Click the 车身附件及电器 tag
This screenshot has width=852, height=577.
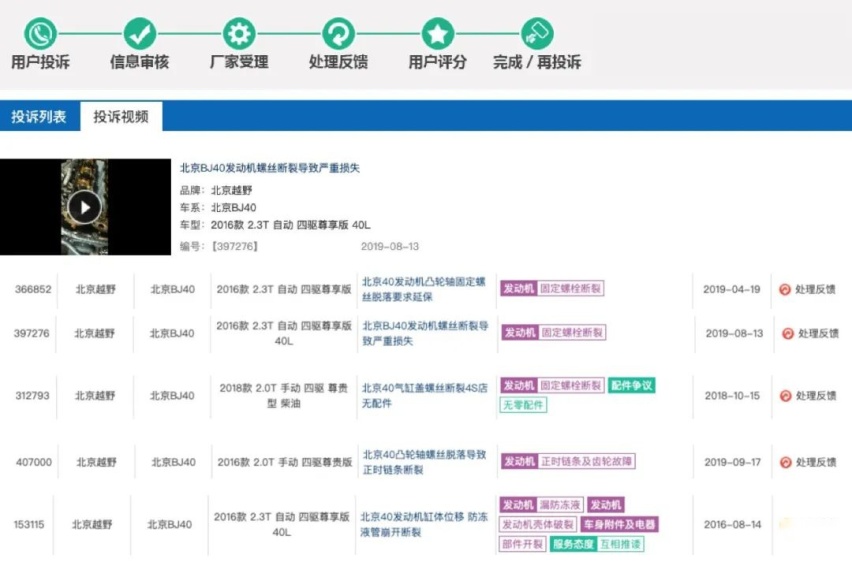619,525
